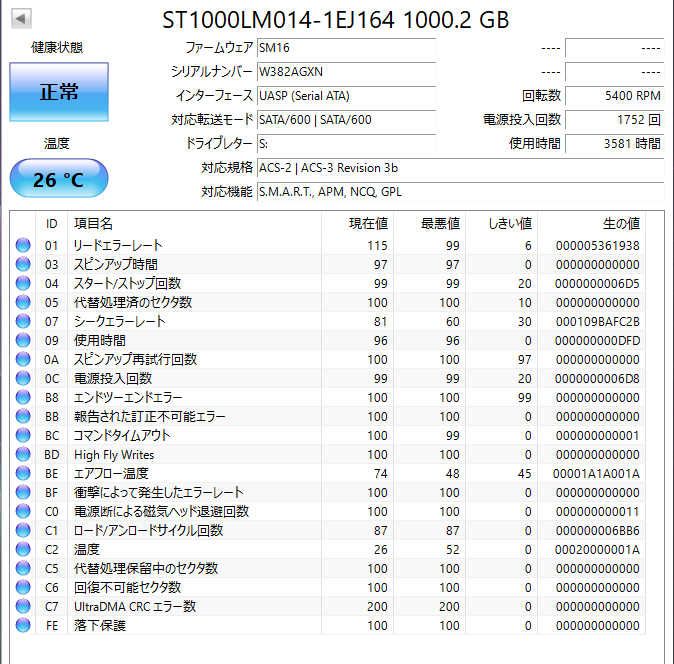The image size is (674, 664).
Task: Click raw value 000000006BB6
Action: pyautogui.click(x=597, y=531)
